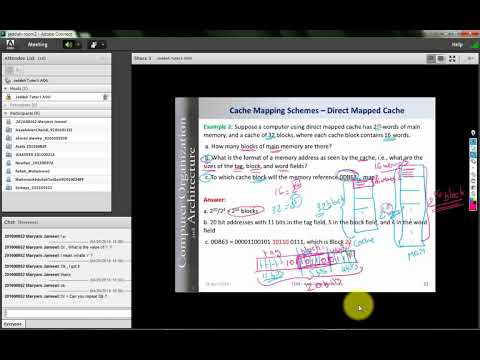This screenshot has height=360, width=480.
Task: Toggle full screen for Share pod
Action: coord(452,59)
